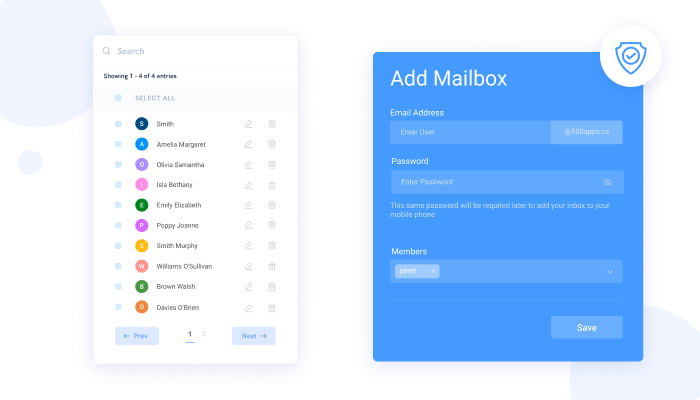Click the edit pencil icon for Smith
Viewport: 700px width, 400px height.
point(249,124)
